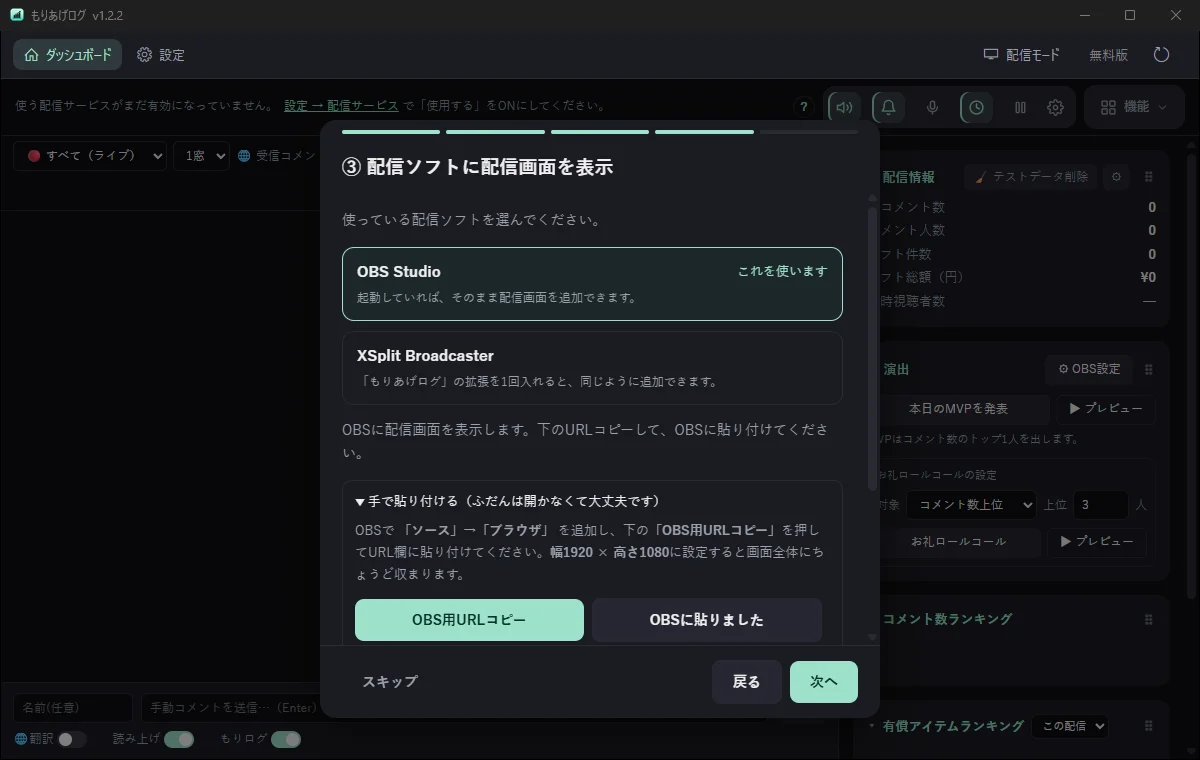Click the drag handle of 有償アイテムランキング panel
The image size is (1200, 760).
[x=1149, y=726]
